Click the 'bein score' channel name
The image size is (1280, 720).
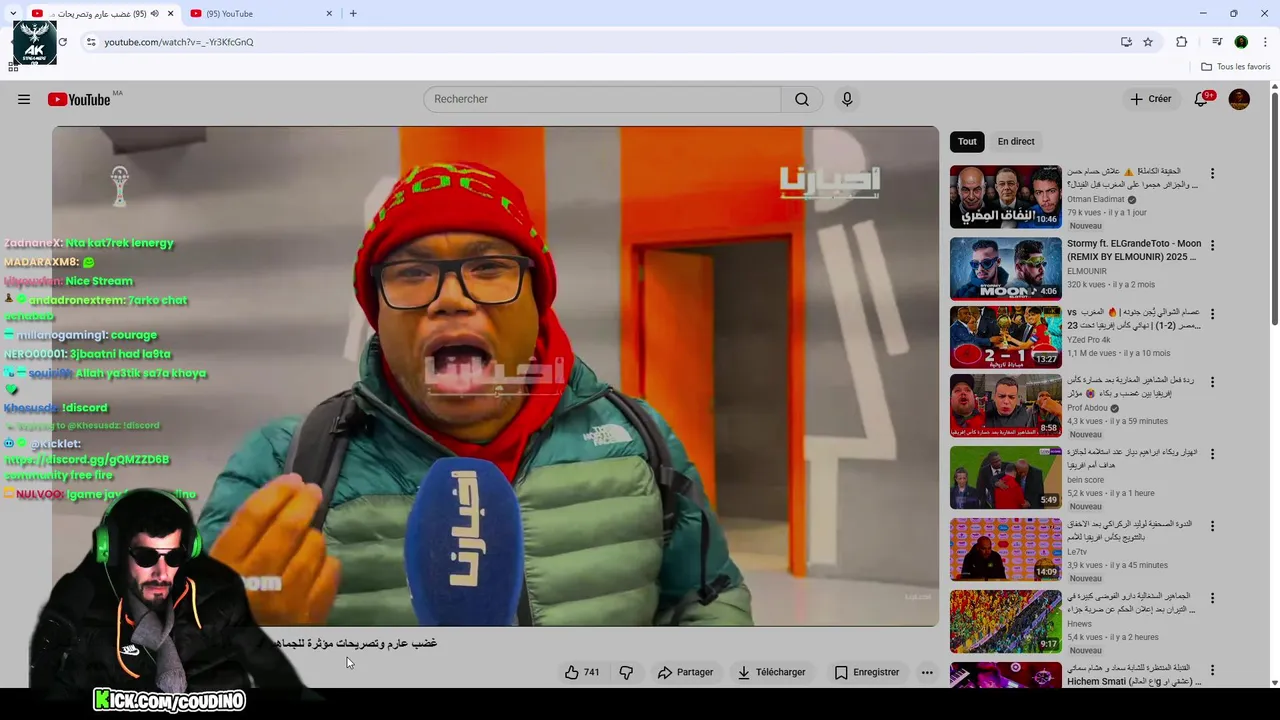pyautogui.click(x=1086, y=480)
